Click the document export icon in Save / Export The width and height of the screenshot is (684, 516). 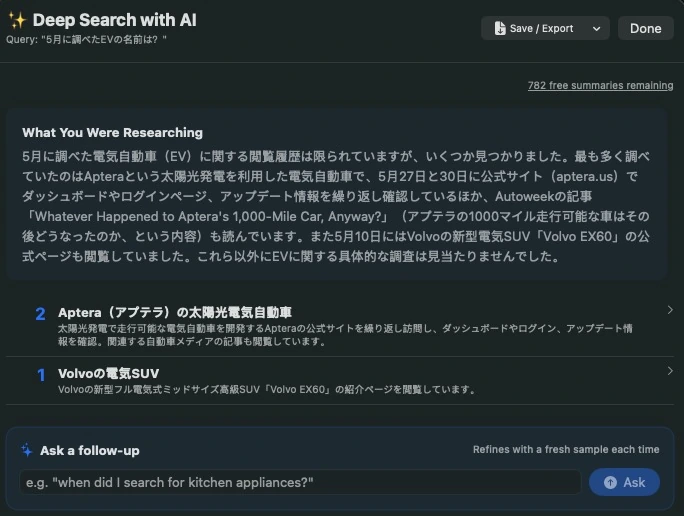coord(499,28)
